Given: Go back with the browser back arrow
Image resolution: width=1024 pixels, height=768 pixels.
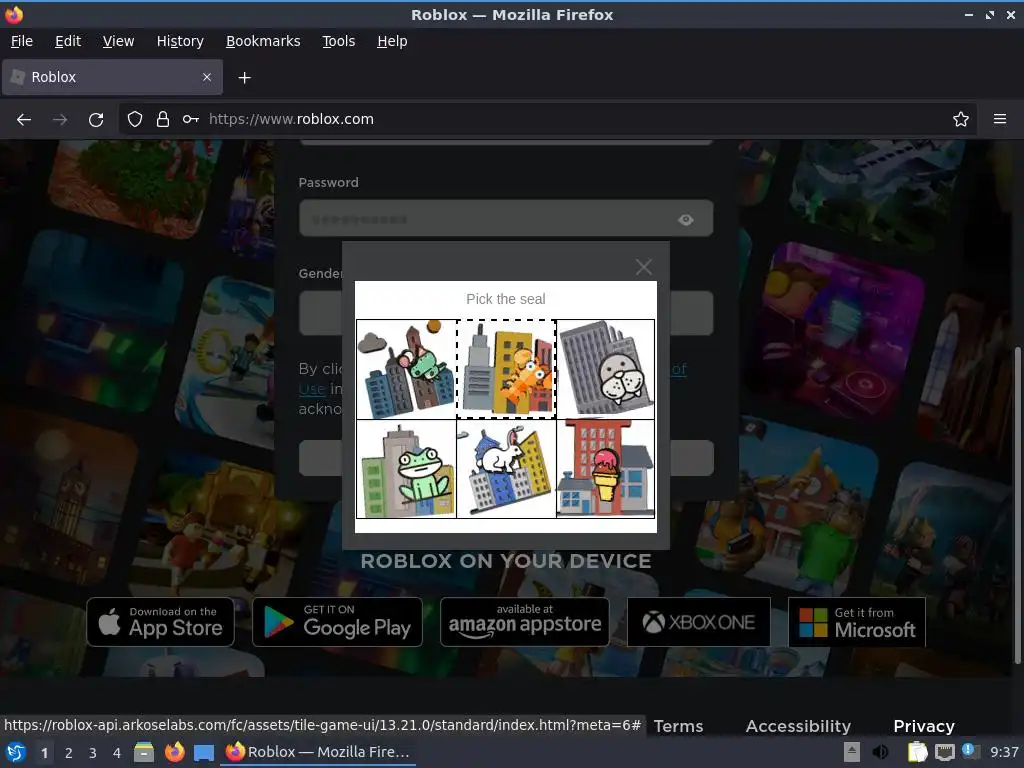Looking at the screenshot, I should pos(24,120).
